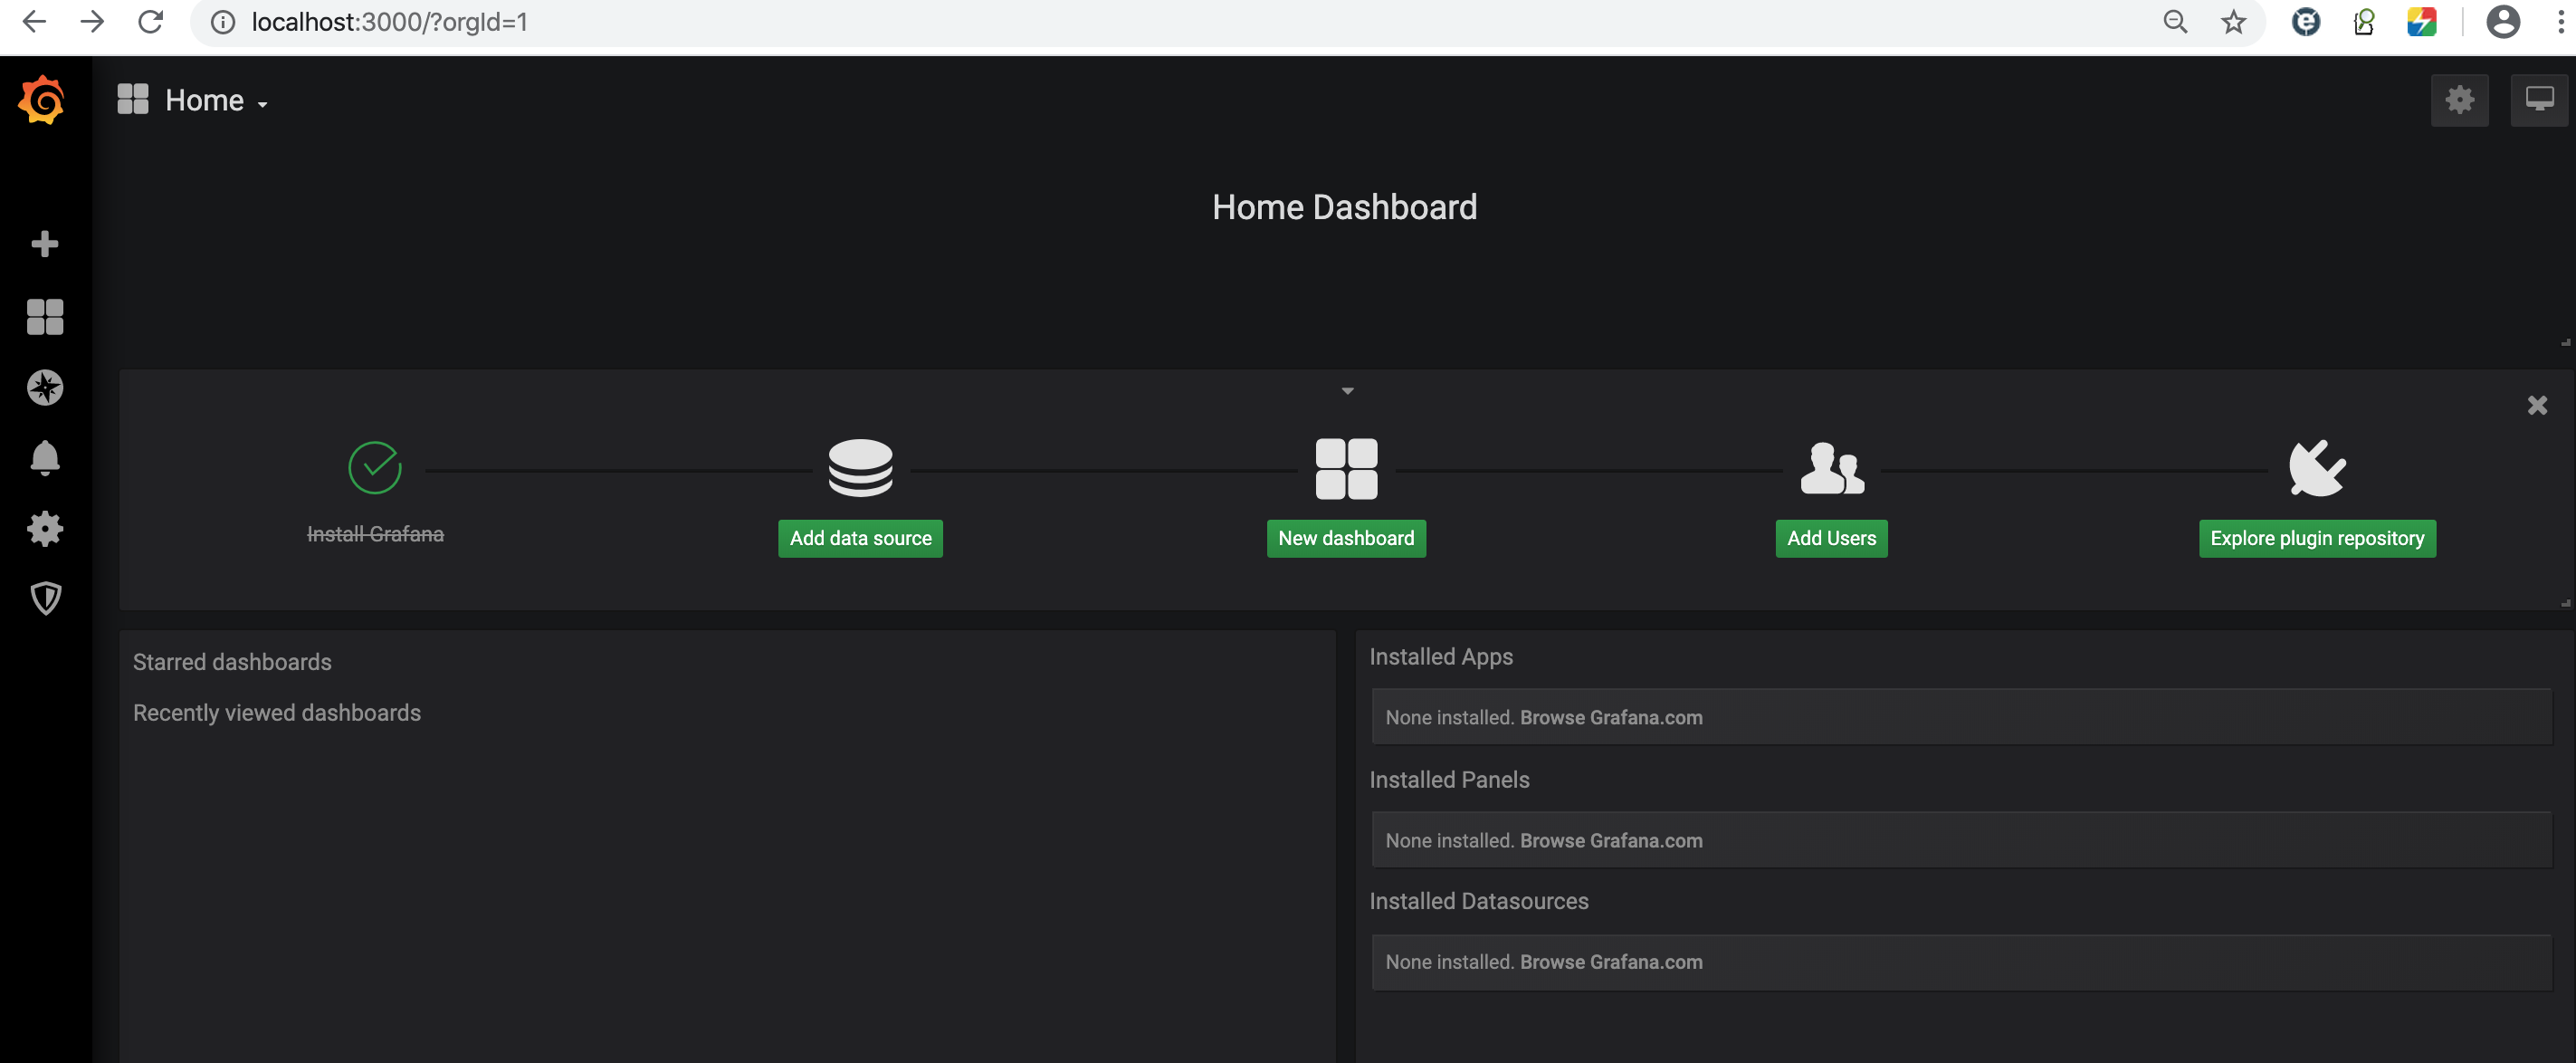Click the Home Dashboard title text

[1344, 206]
